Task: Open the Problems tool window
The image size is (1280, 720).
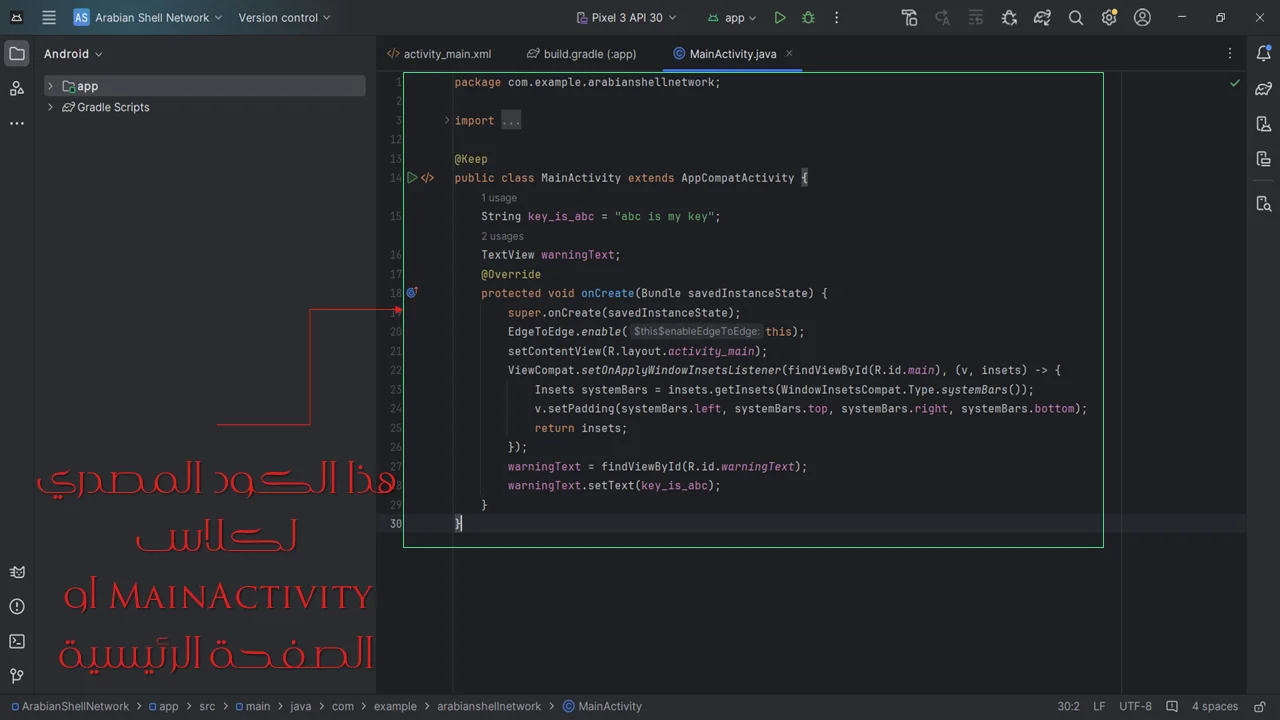Action: pos(17,607)
